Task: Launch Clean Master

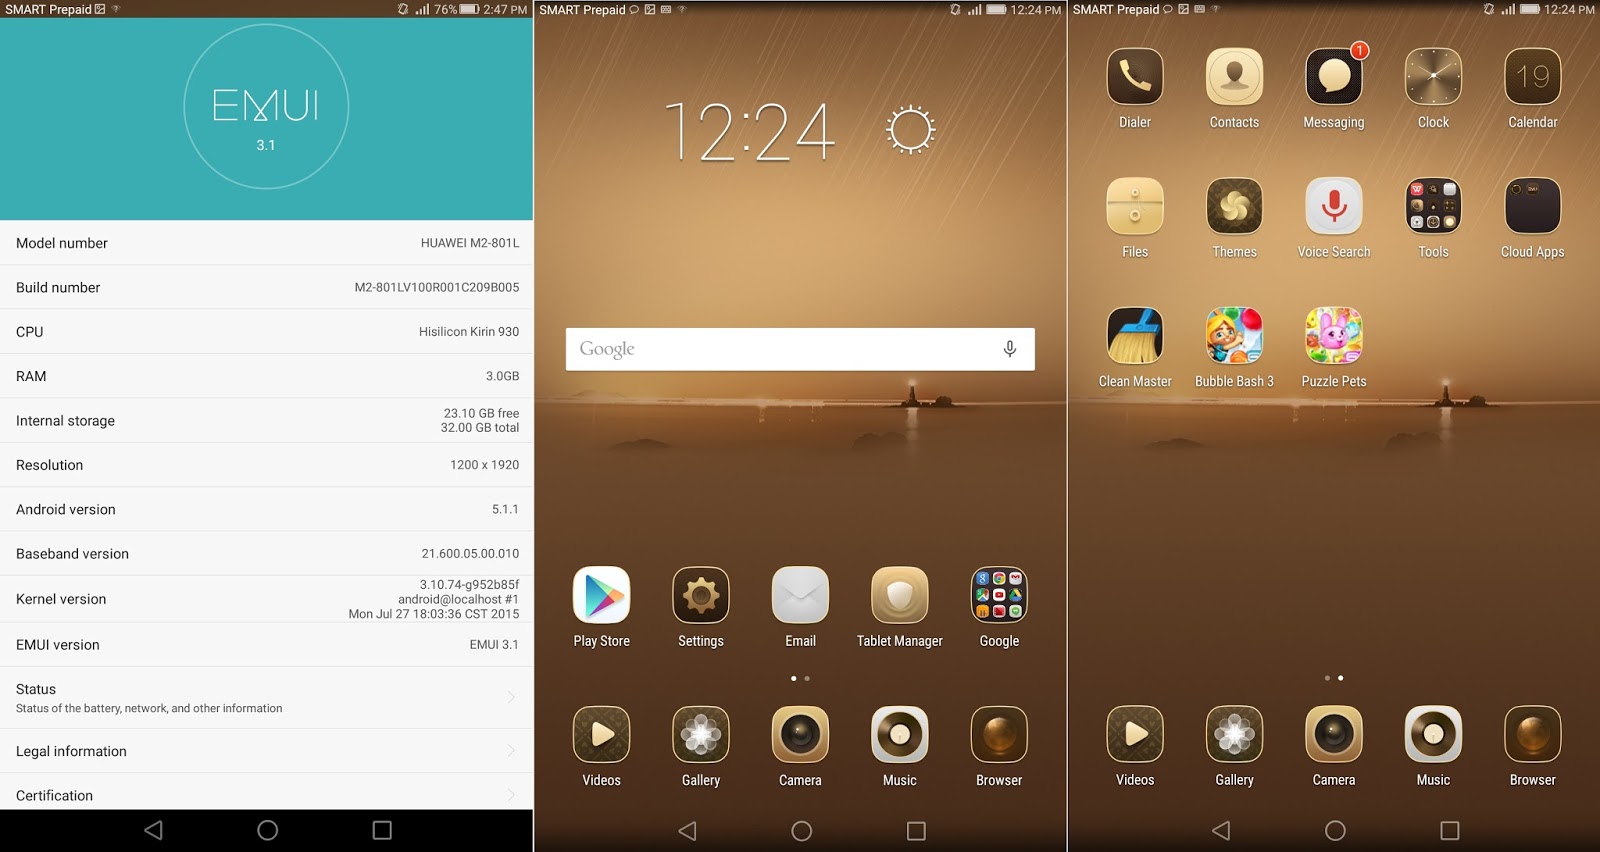Action: (1135, 336)
